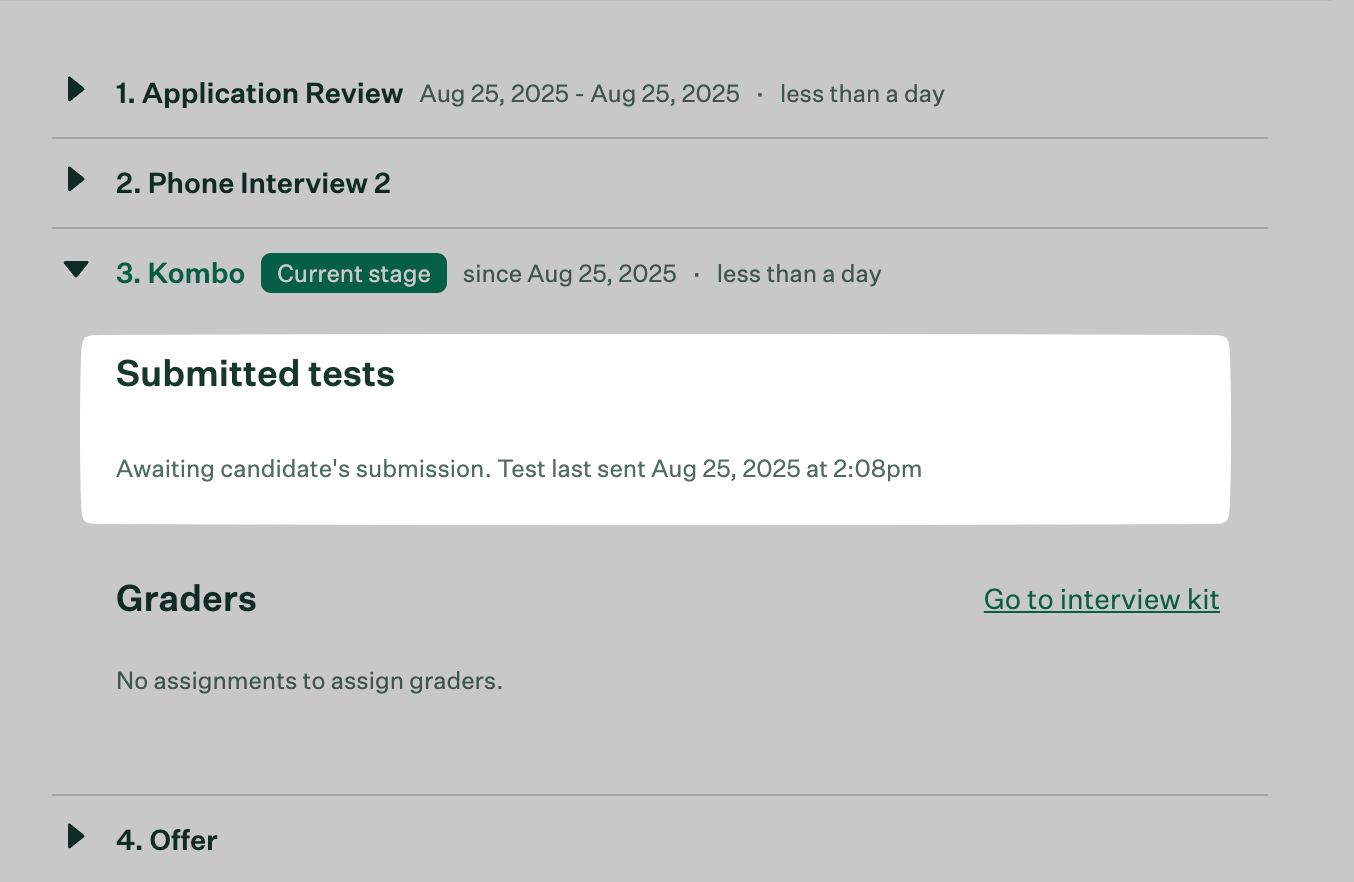Select the 4. Offer stage title
Image resolution: width=1354 pixels, height=882 pixels.
coord(167,840)
